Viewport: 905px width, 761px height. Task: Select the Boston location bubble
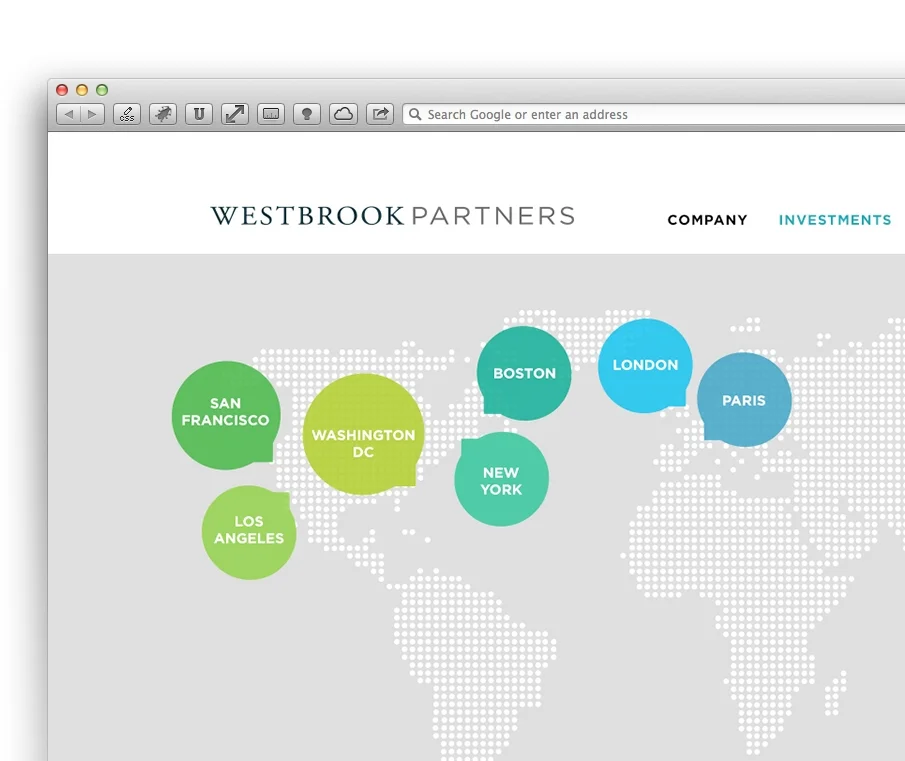524,373
